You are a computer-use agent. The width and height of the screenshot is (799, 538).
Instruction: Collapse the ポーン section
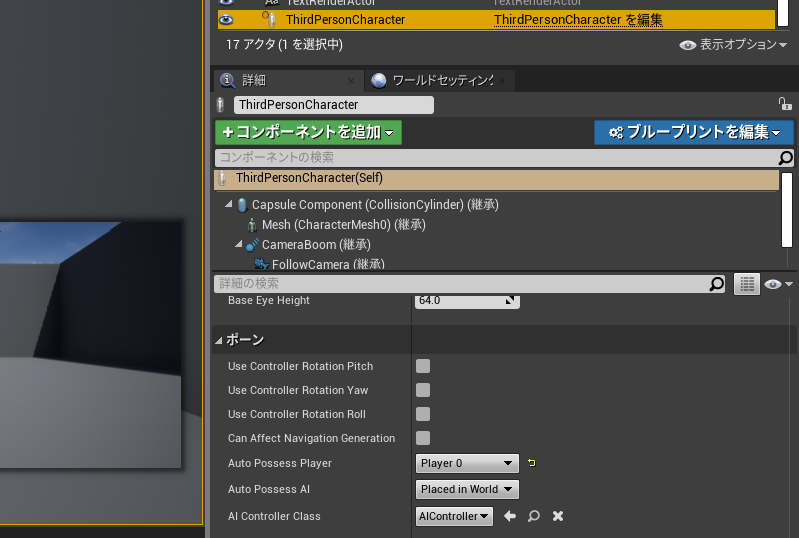[x=219, y=340]
